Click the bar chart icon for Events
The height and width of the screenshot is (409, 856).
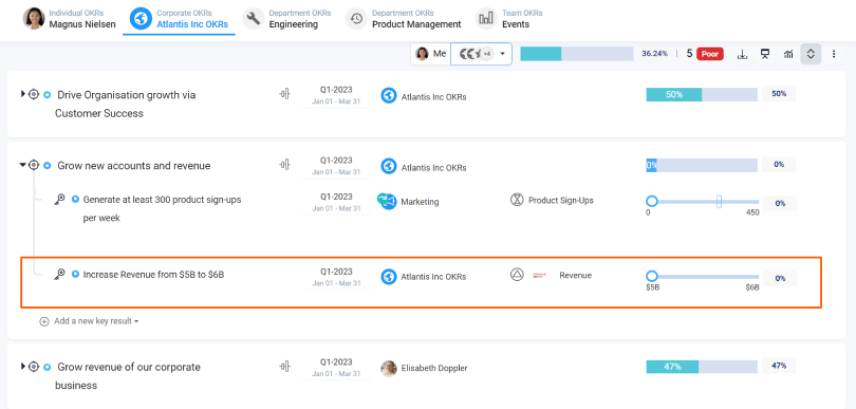(485, 19)
